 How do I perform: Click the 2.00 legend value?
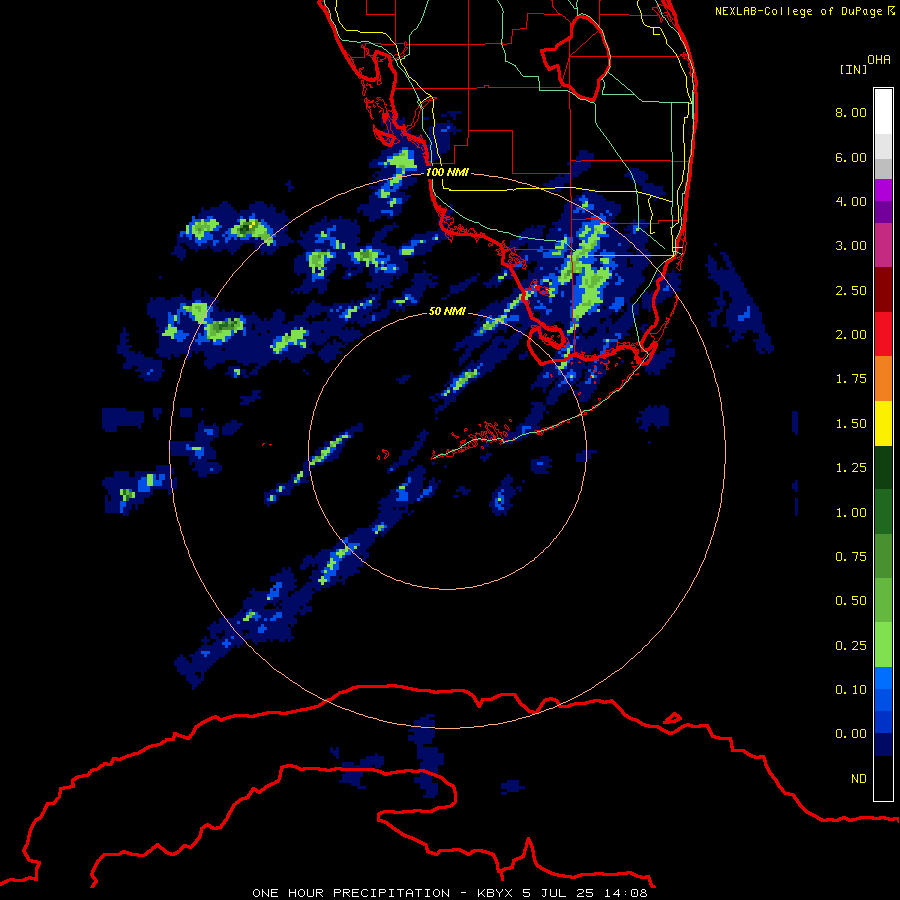[851, 335]
